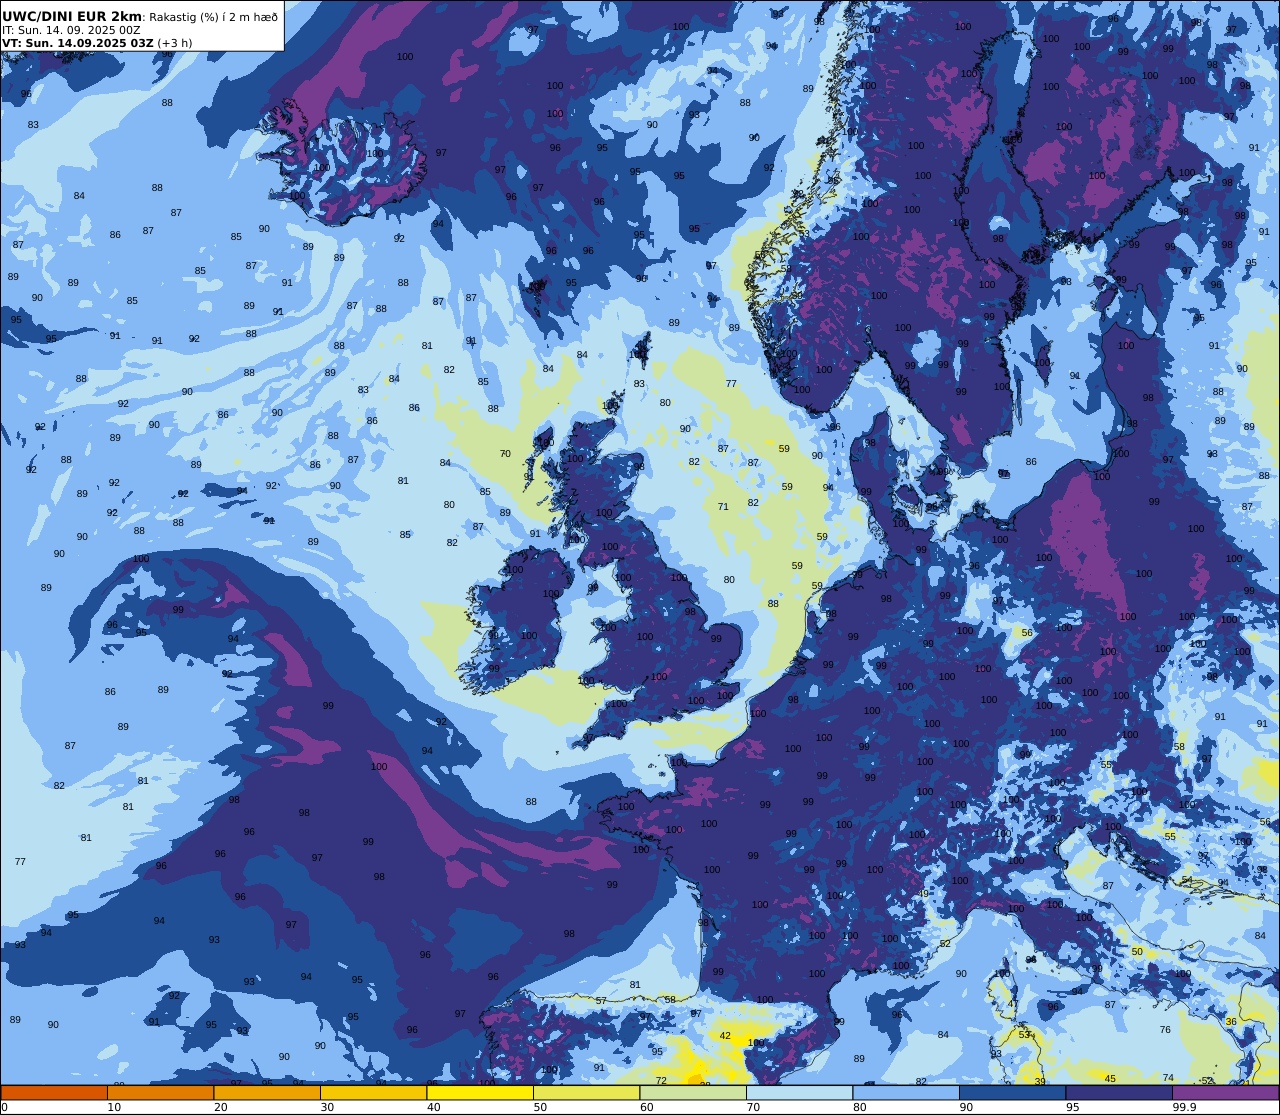Click the 'Rakastig (%) í 2 m hæð' label

pos(213,17)
